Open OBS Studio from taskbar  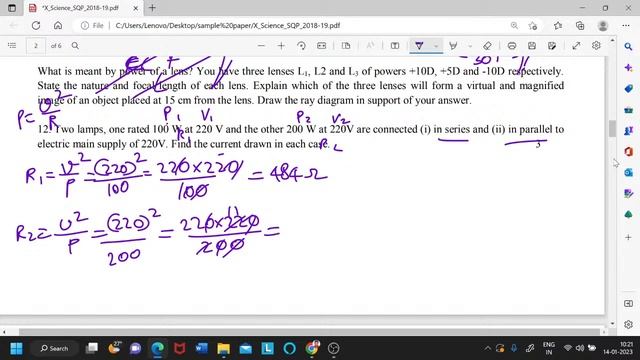pos(334,349)
